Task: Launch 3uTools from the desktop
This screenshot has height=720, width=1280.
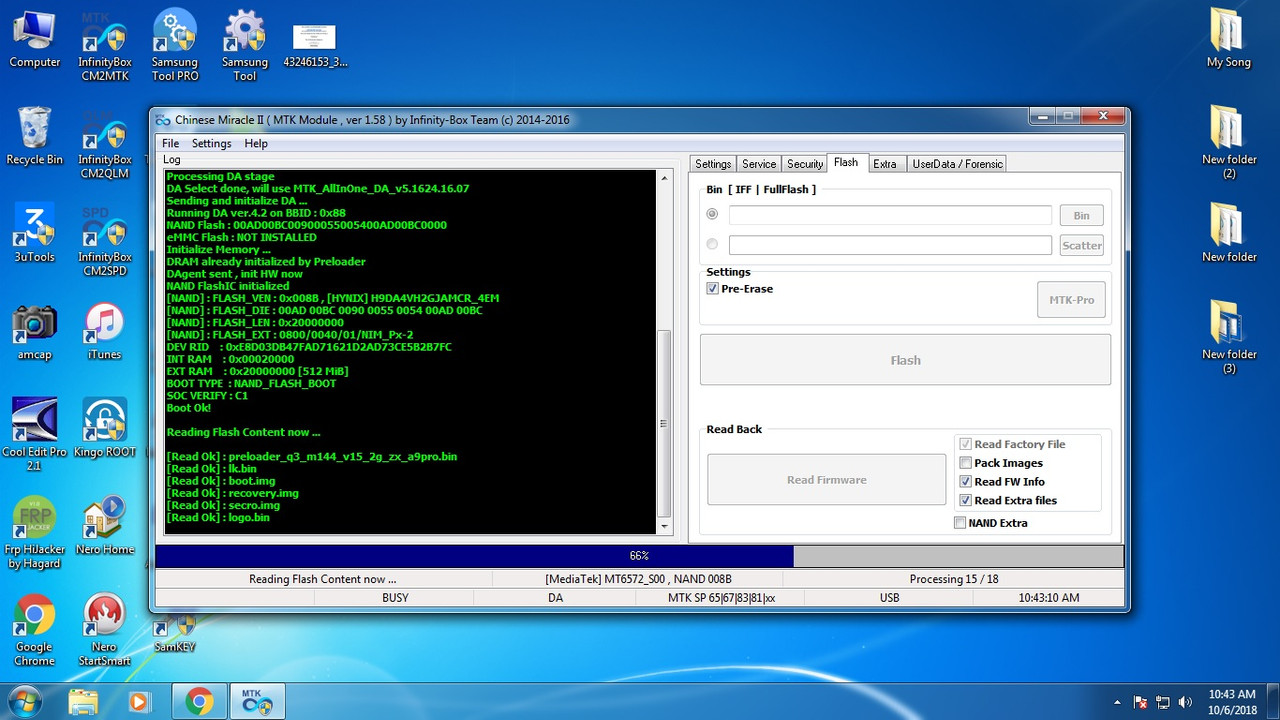Action: pos(35,233)
